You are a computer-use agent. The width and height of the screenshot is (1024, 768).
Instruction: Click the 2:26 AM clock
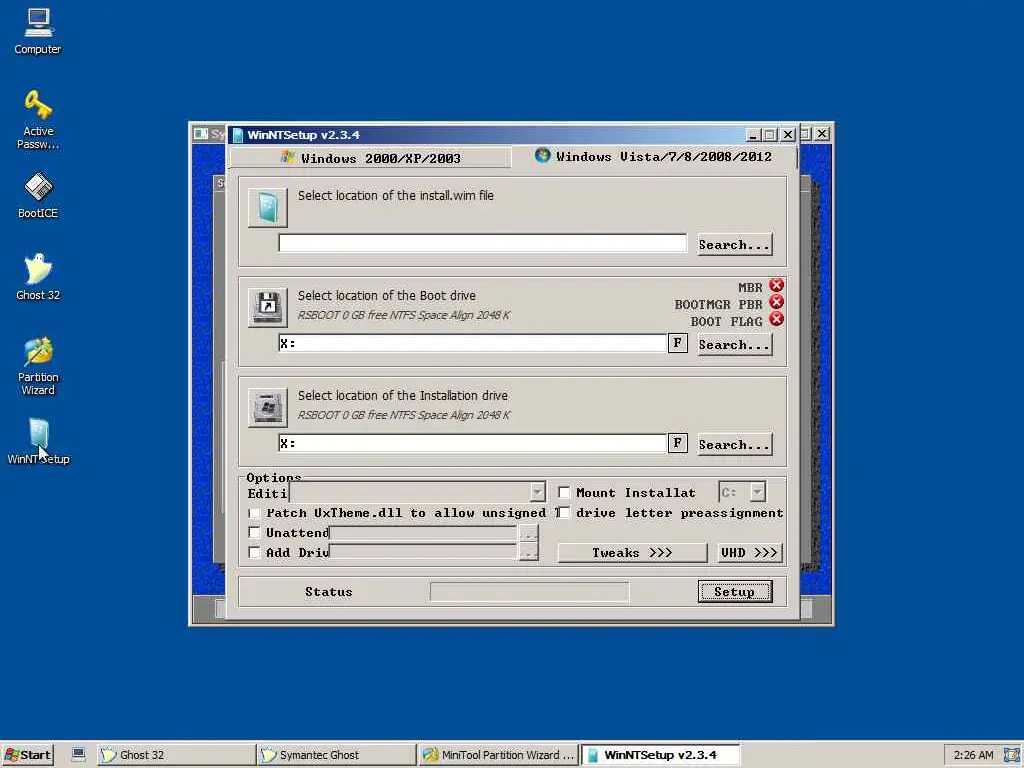974,755
